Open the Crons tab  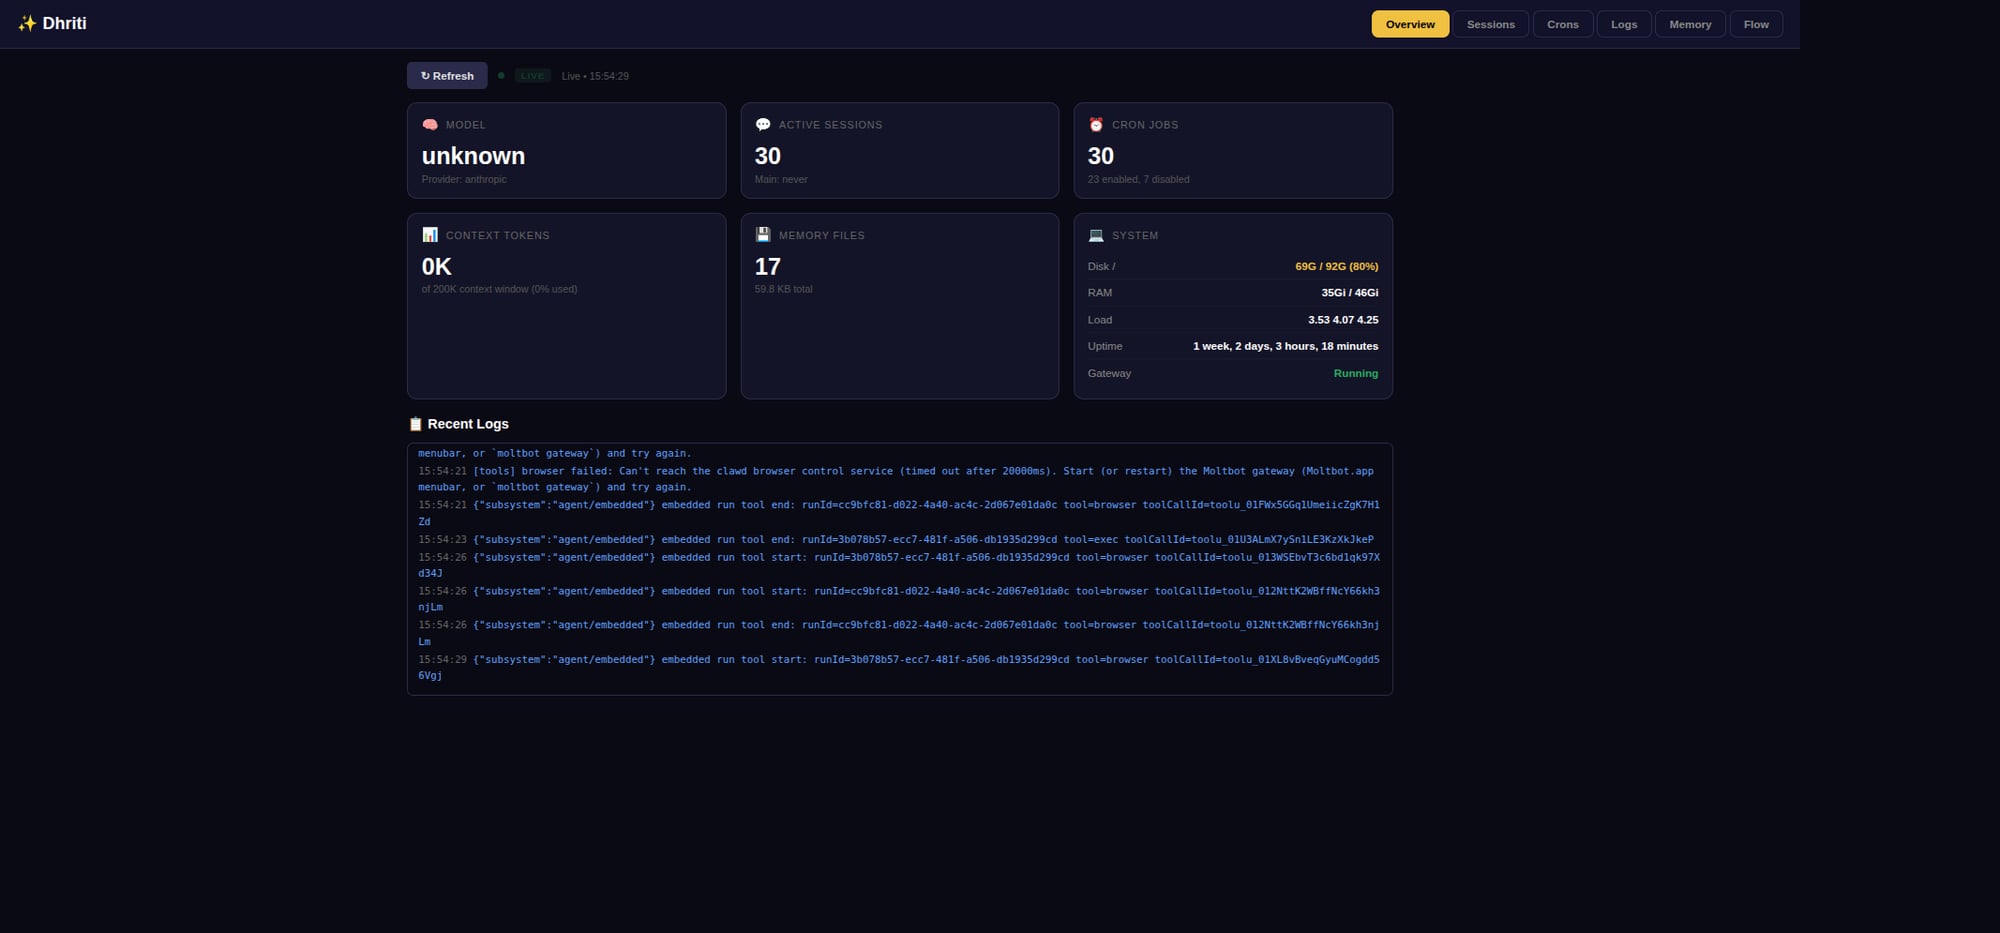click(x=1562, y=24)
